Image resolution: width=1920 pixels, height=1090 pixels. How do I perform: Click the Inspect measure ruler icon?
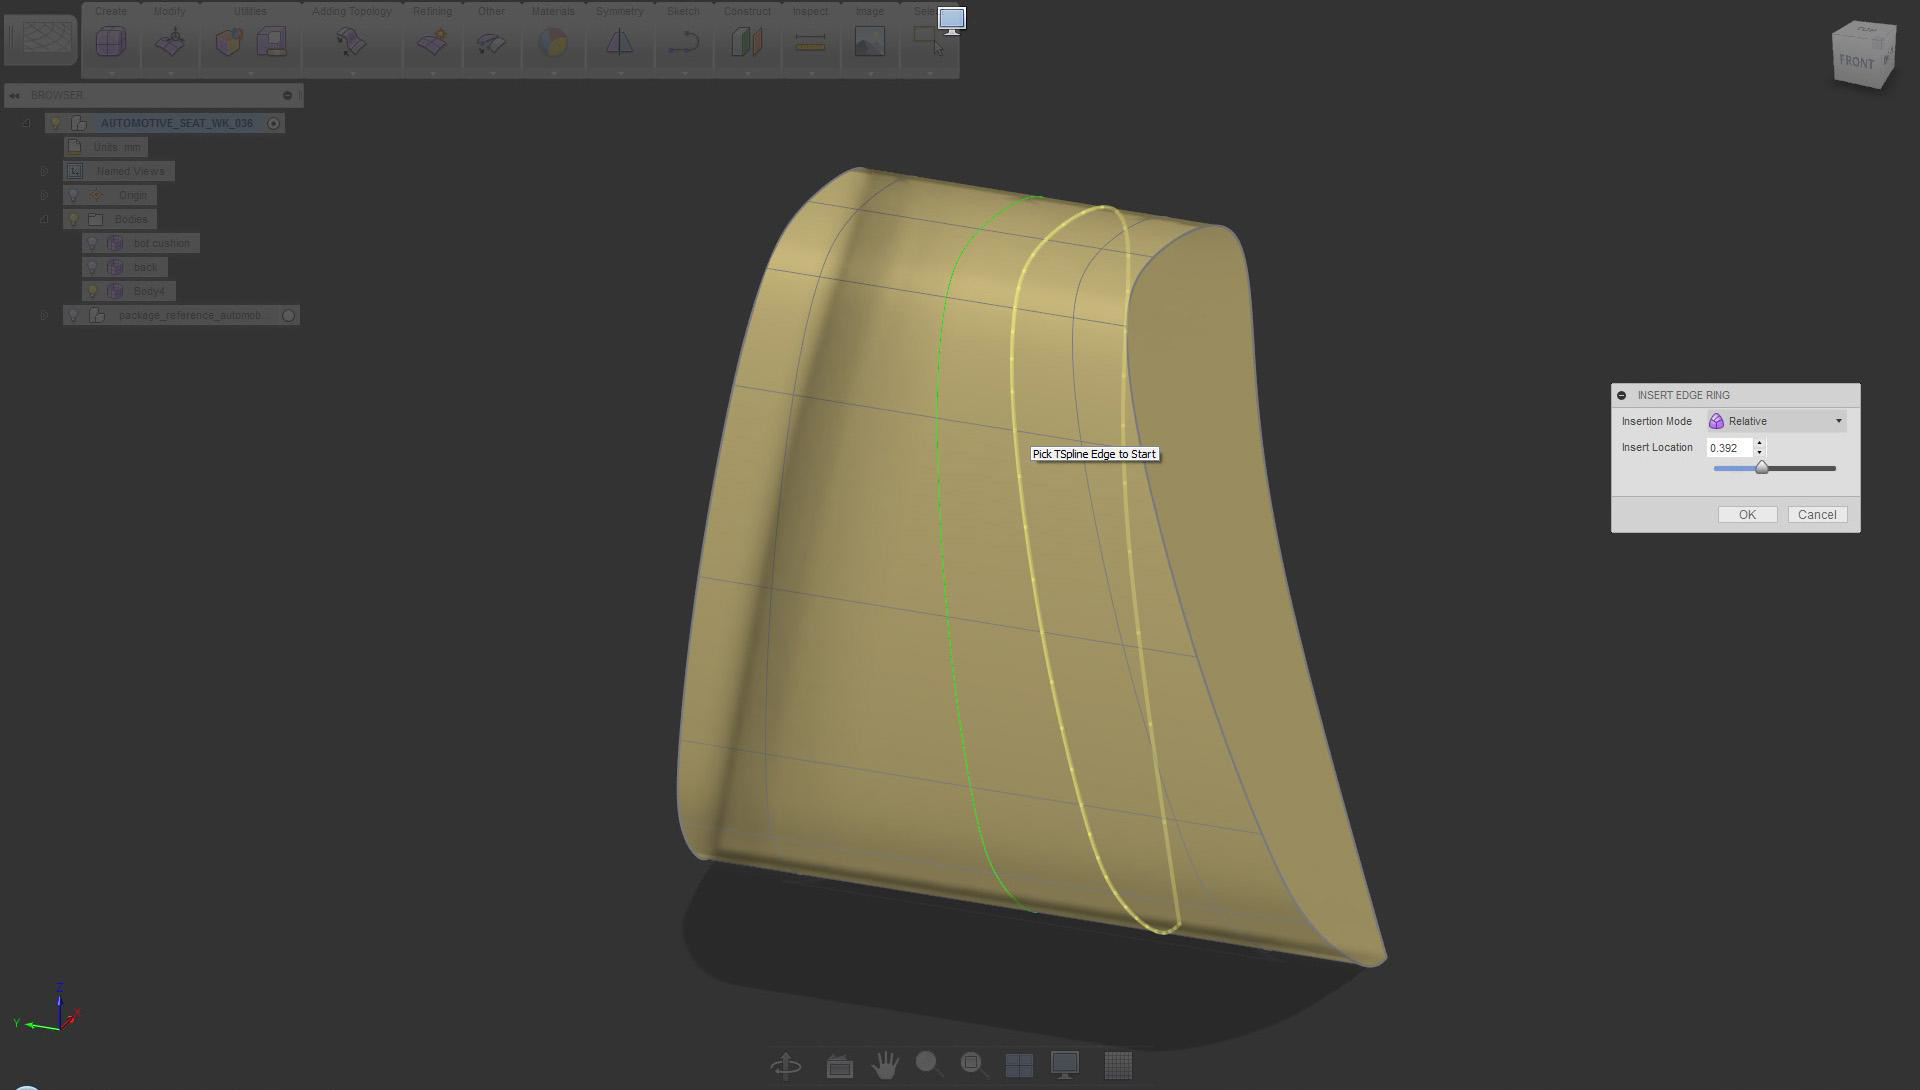[x=810, y=42]
